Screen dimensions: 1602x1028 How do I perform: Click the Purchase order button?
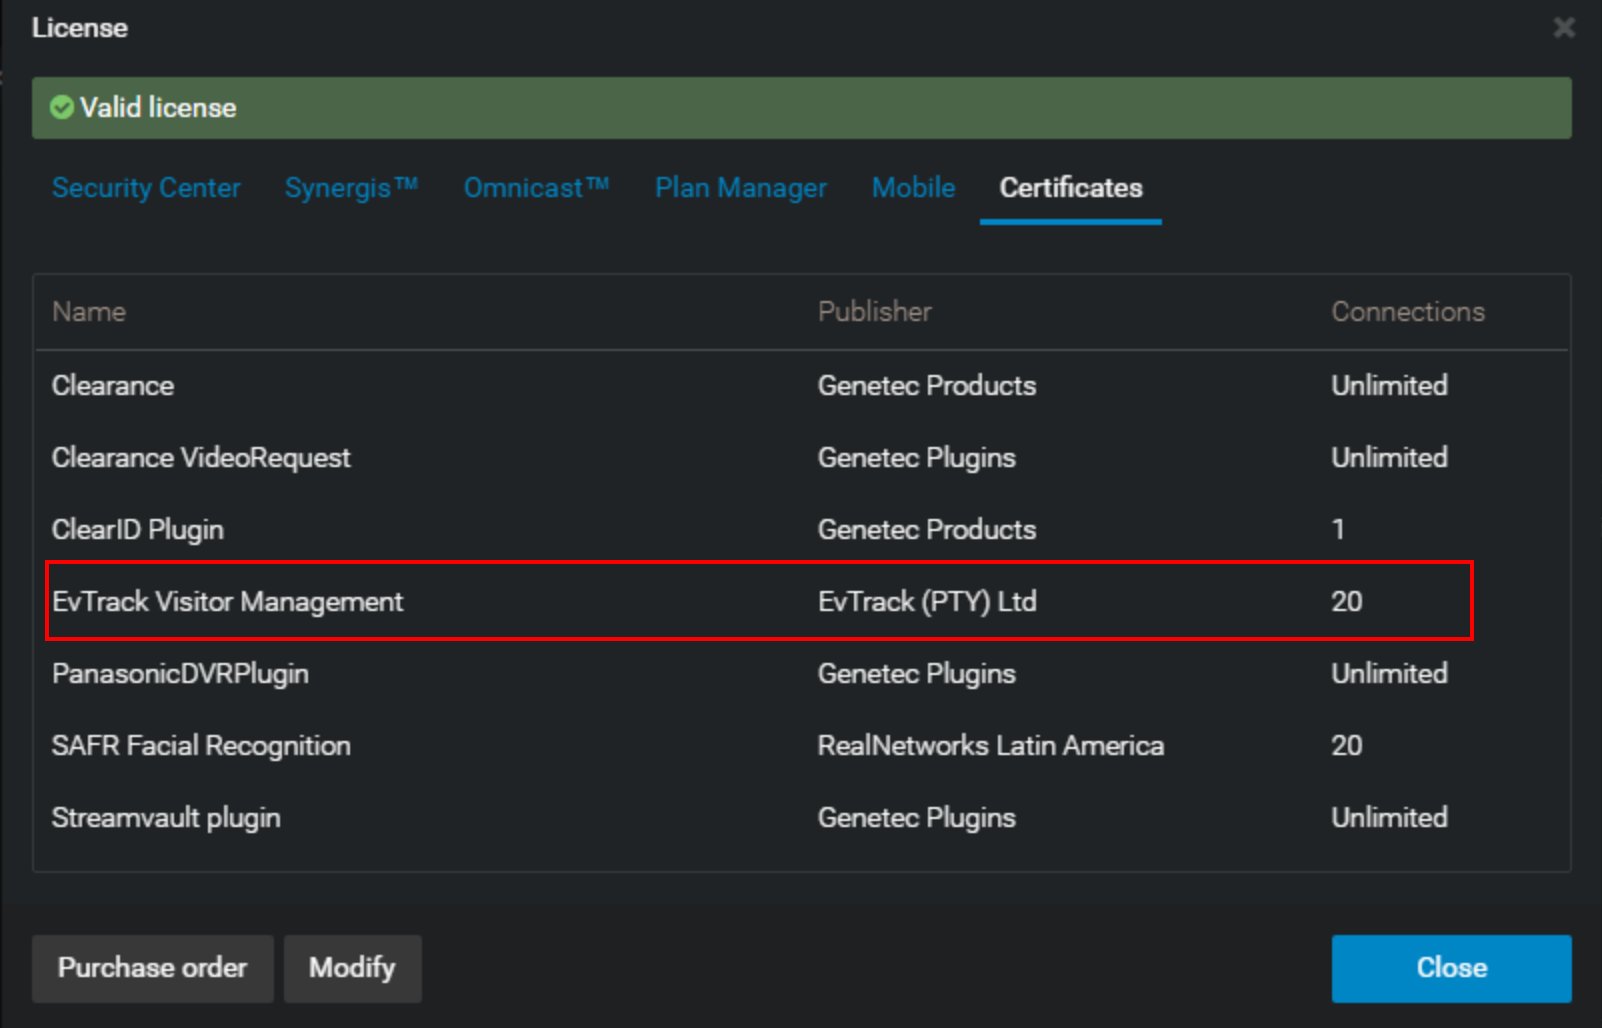[x=153, y=968]
